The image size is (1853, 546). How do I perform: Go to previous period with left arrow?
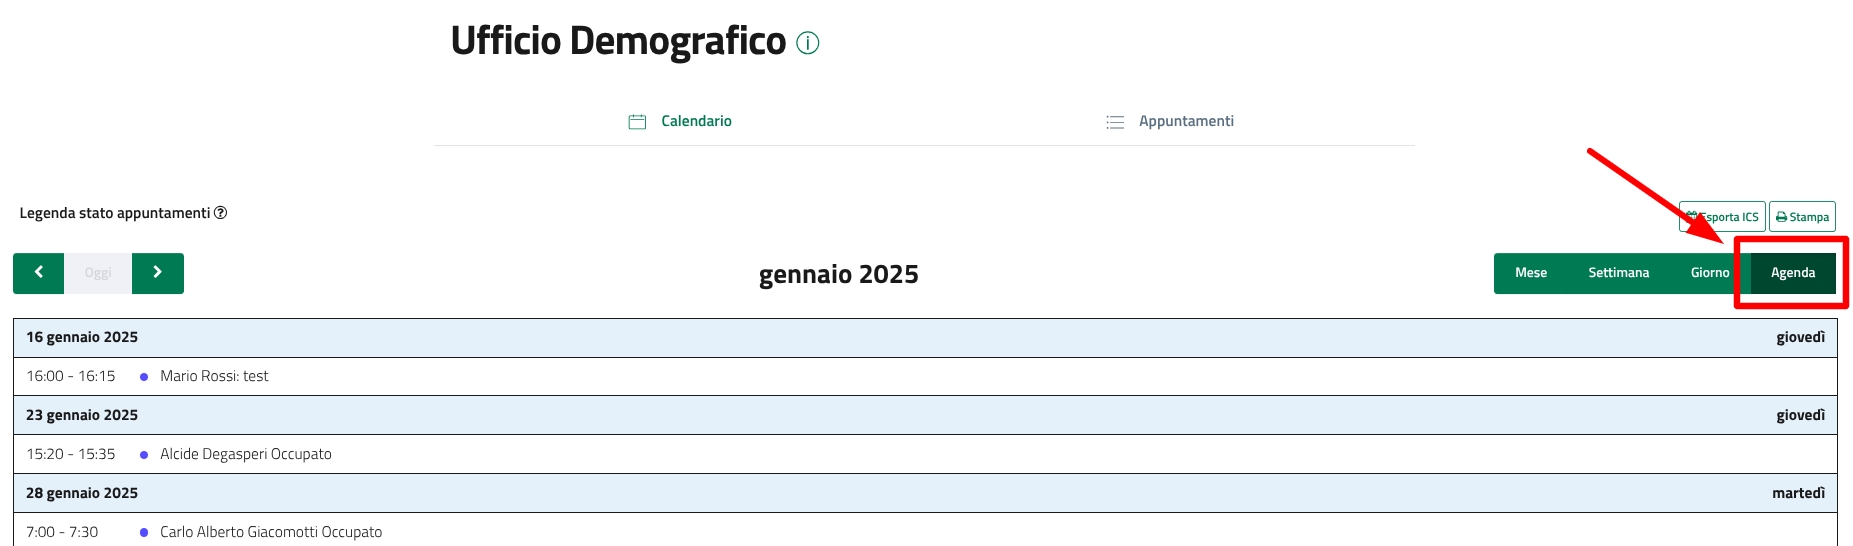pos(39,273)
